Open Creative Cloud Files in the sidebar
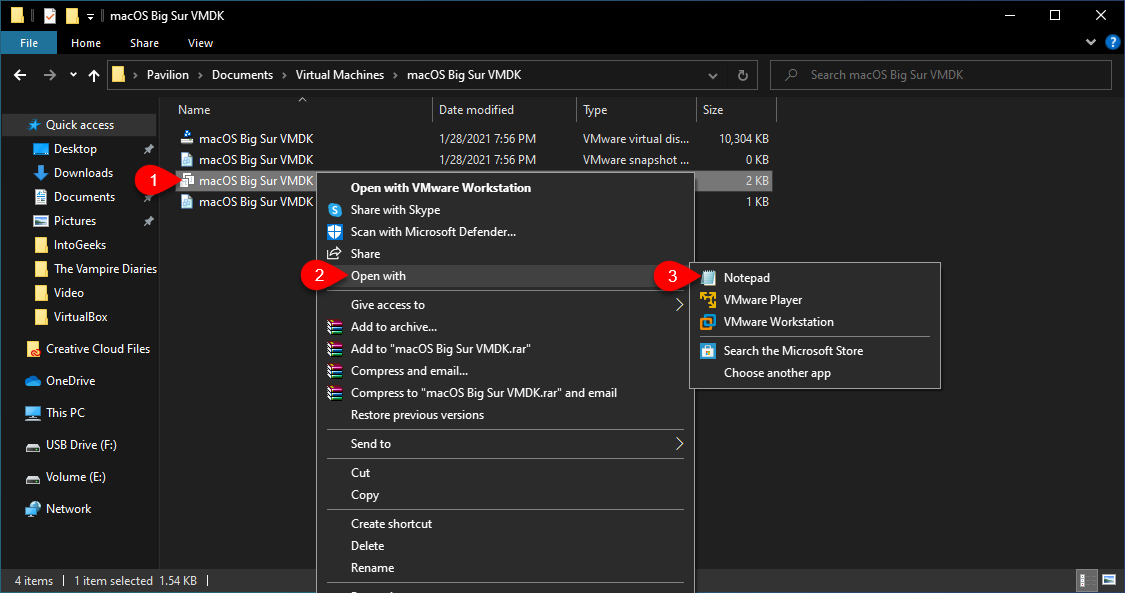1125x593 pixels. pyautogui.click(x=98, y=349)
